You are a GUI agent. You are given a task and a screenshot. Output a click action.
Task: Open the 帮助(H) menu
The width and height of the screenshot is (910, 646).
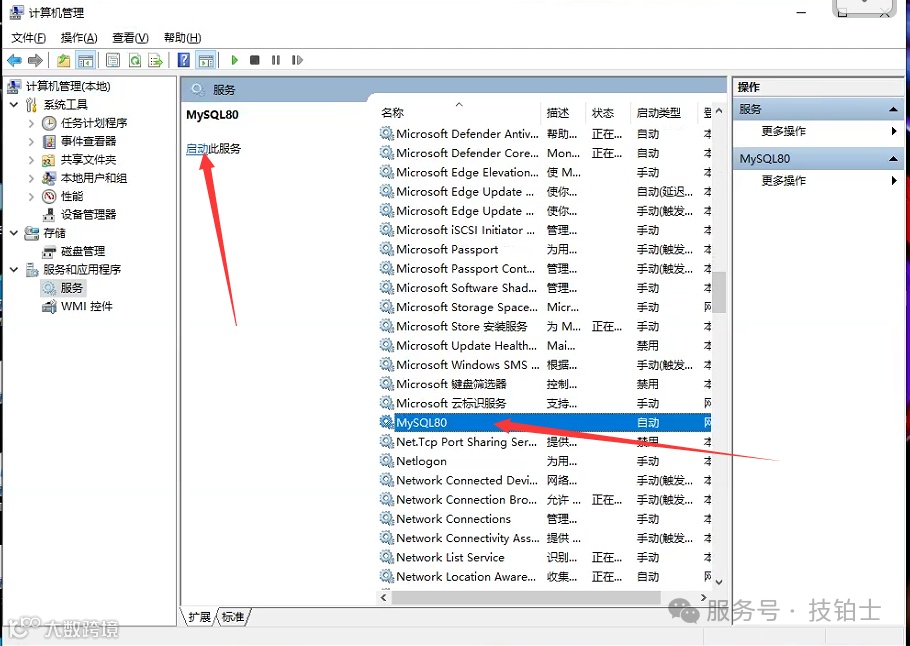pos(182,38)
